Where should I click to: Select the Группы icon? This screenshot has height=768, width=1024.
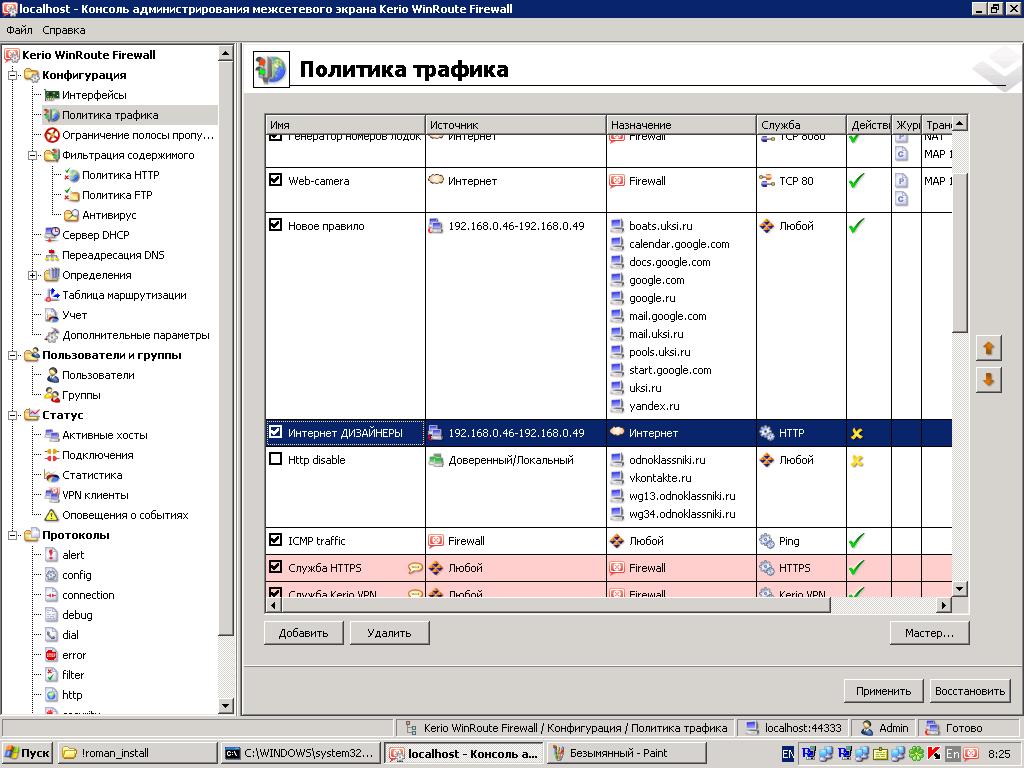point(52,395)
